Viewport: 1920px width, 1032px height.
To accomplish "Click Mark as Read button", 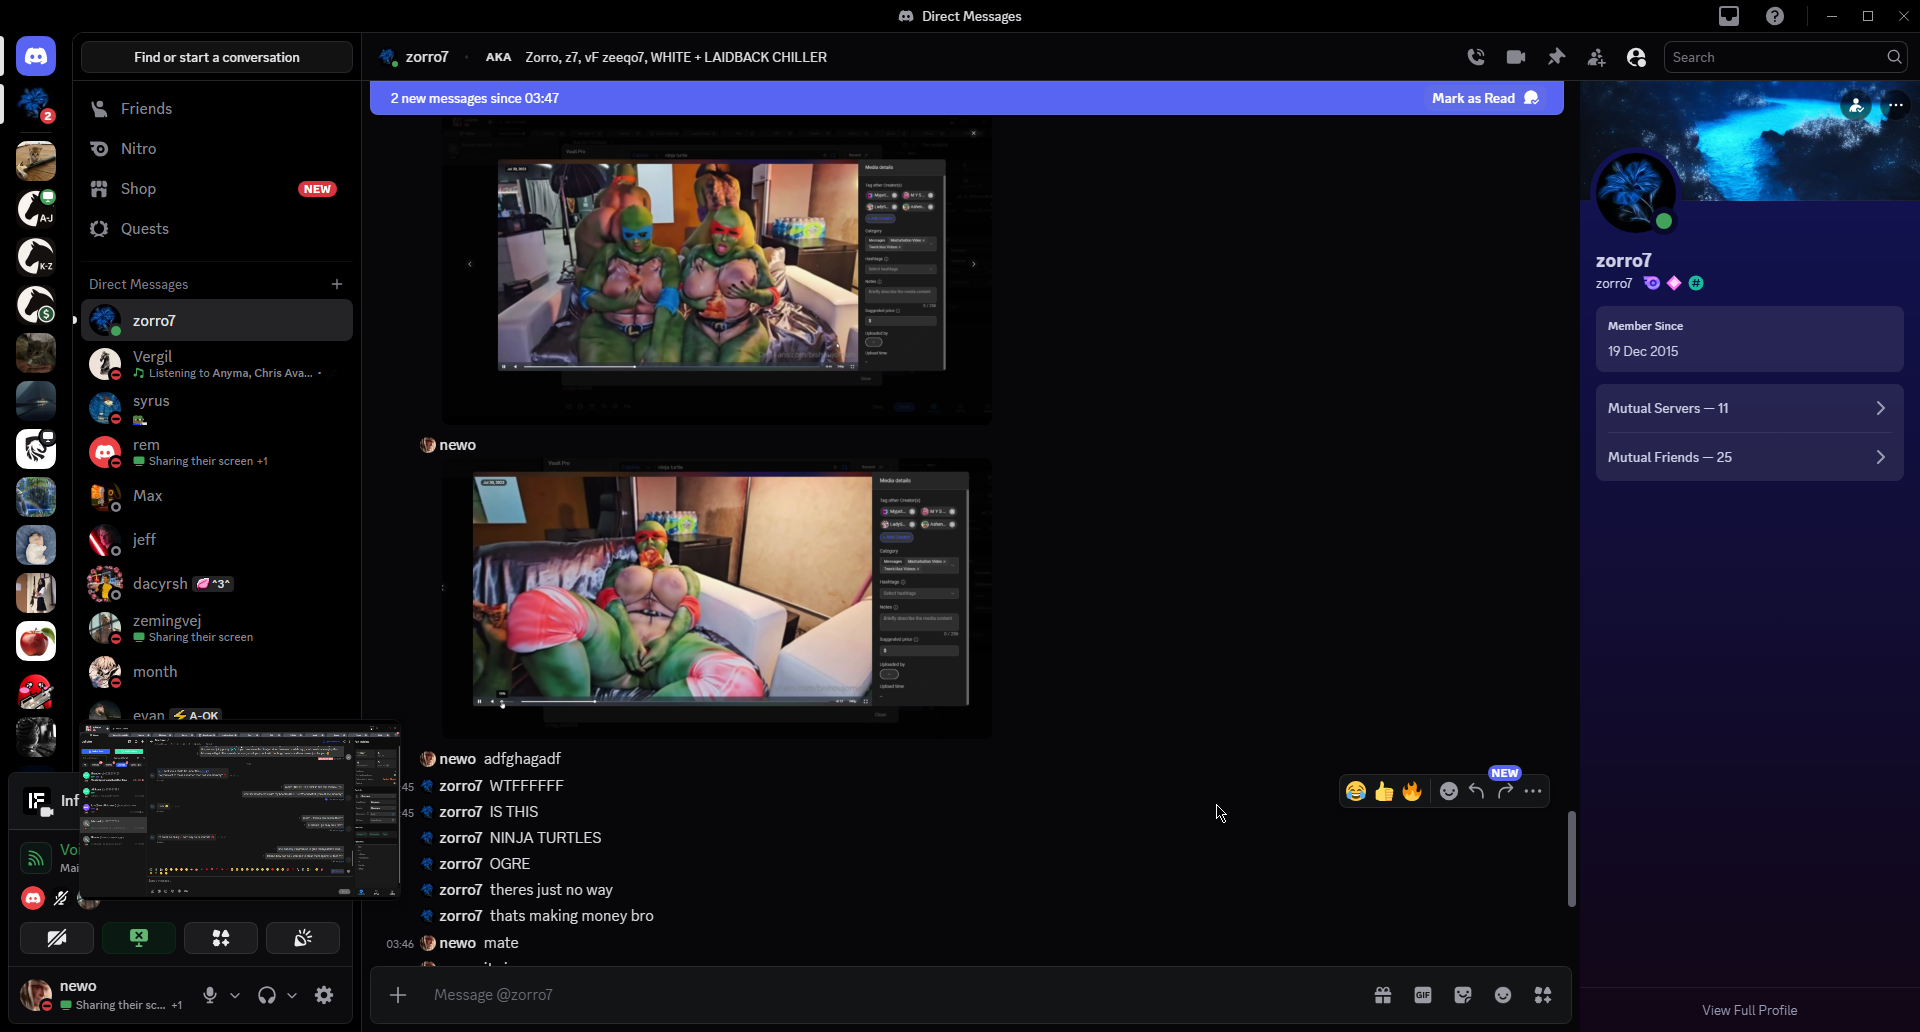I will (x=1485, y=98).
